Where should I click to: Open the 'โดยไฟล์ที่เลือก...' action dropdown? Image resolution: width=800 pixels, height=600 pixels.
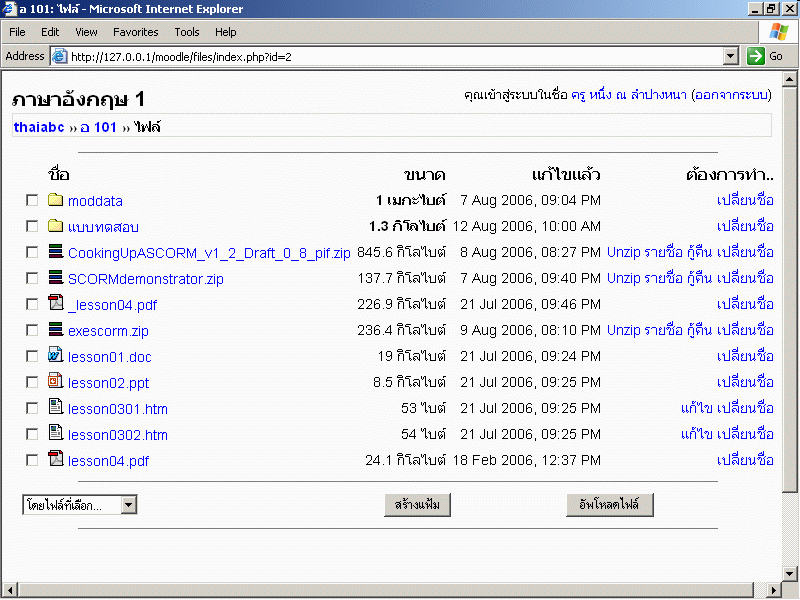(x=80, y=505)
